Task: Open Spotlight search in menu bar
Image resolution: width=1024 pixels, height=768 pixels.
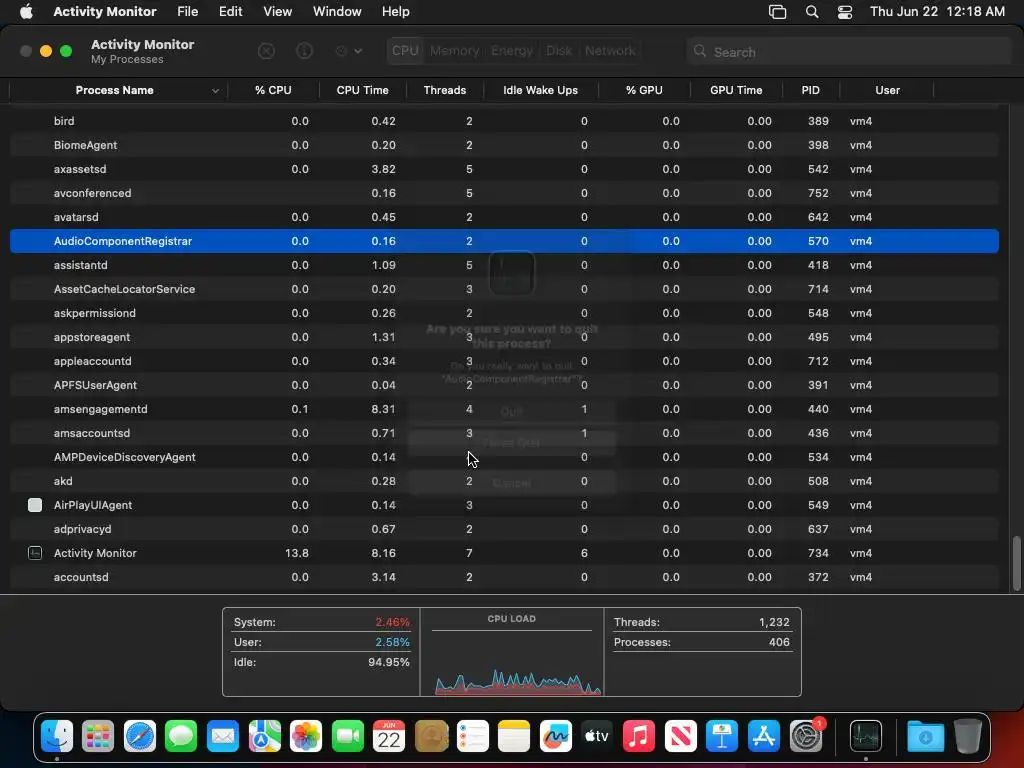Action: [812, 12]
